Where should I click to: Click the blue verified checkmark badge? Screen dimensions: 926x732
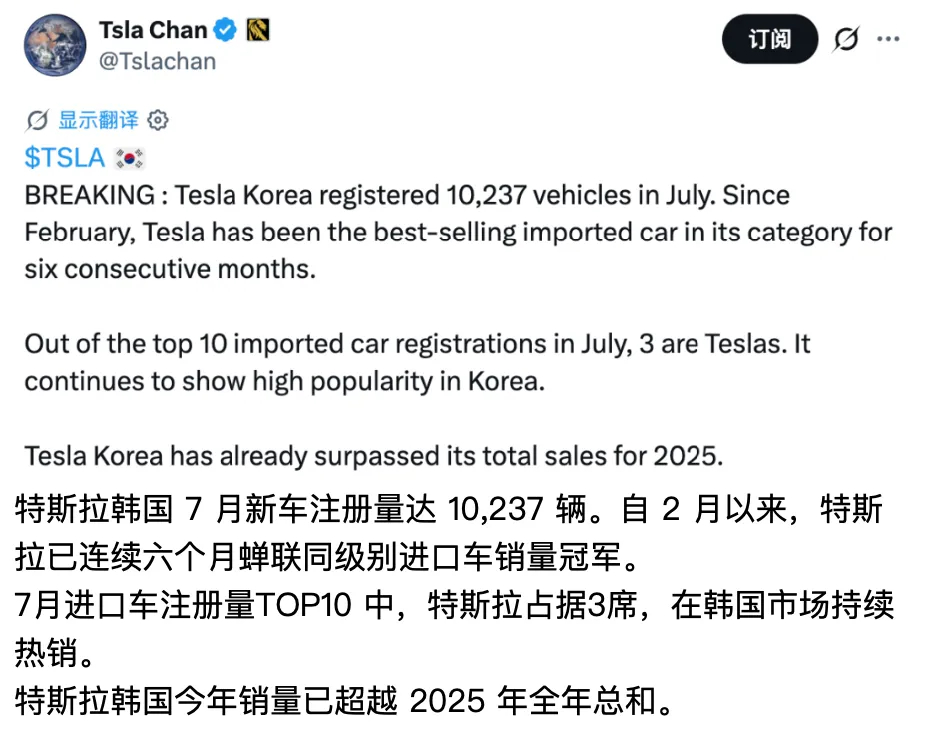(x=225, y=30)
